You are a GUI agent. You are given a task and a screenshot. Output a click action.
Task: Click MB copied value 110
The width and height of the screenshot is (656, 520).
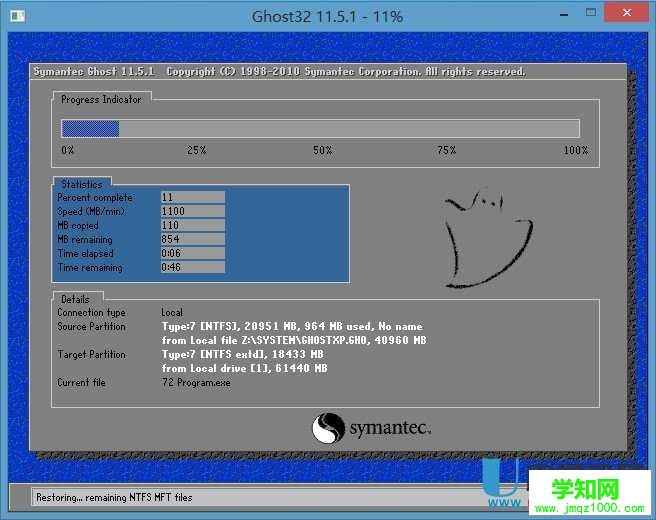pyautogui.click(x=193, y=225)
